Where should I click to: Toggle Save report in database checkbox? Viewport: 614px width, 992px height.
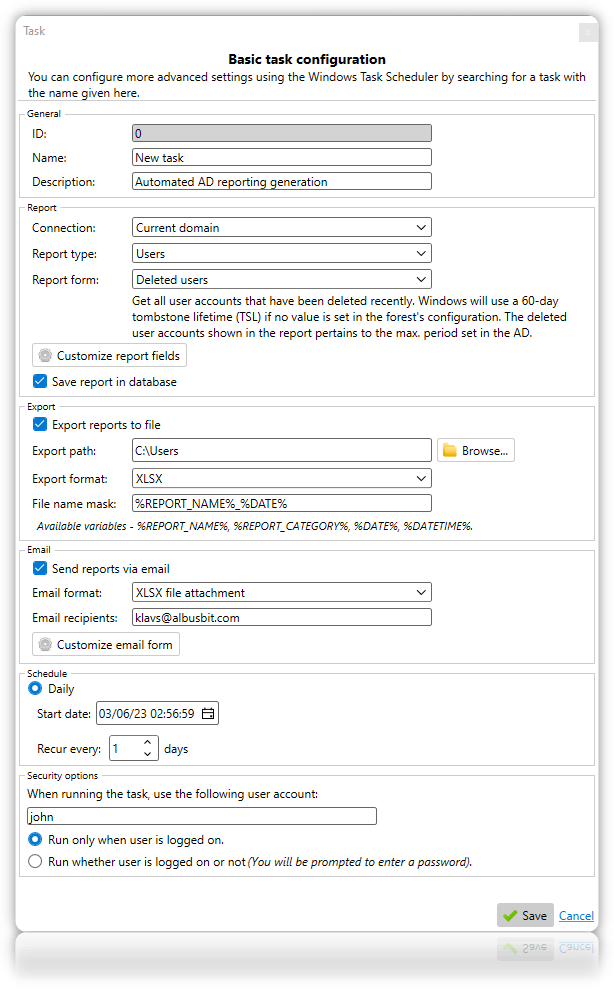40,381
